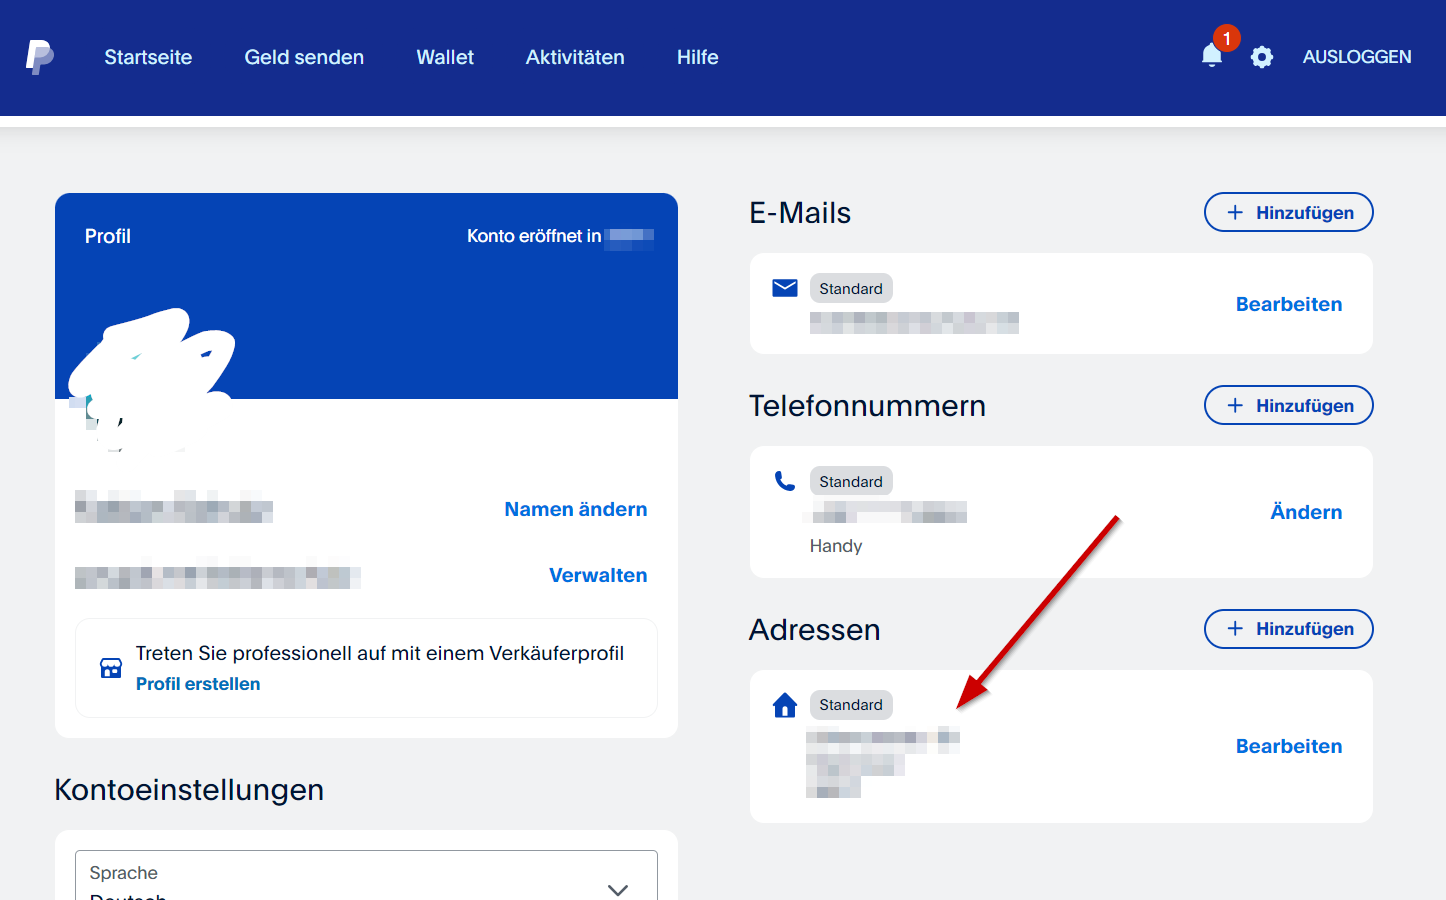Click the email envelope icon
The height and width of the screenshot is (900, 1446).
click(785, 288)
